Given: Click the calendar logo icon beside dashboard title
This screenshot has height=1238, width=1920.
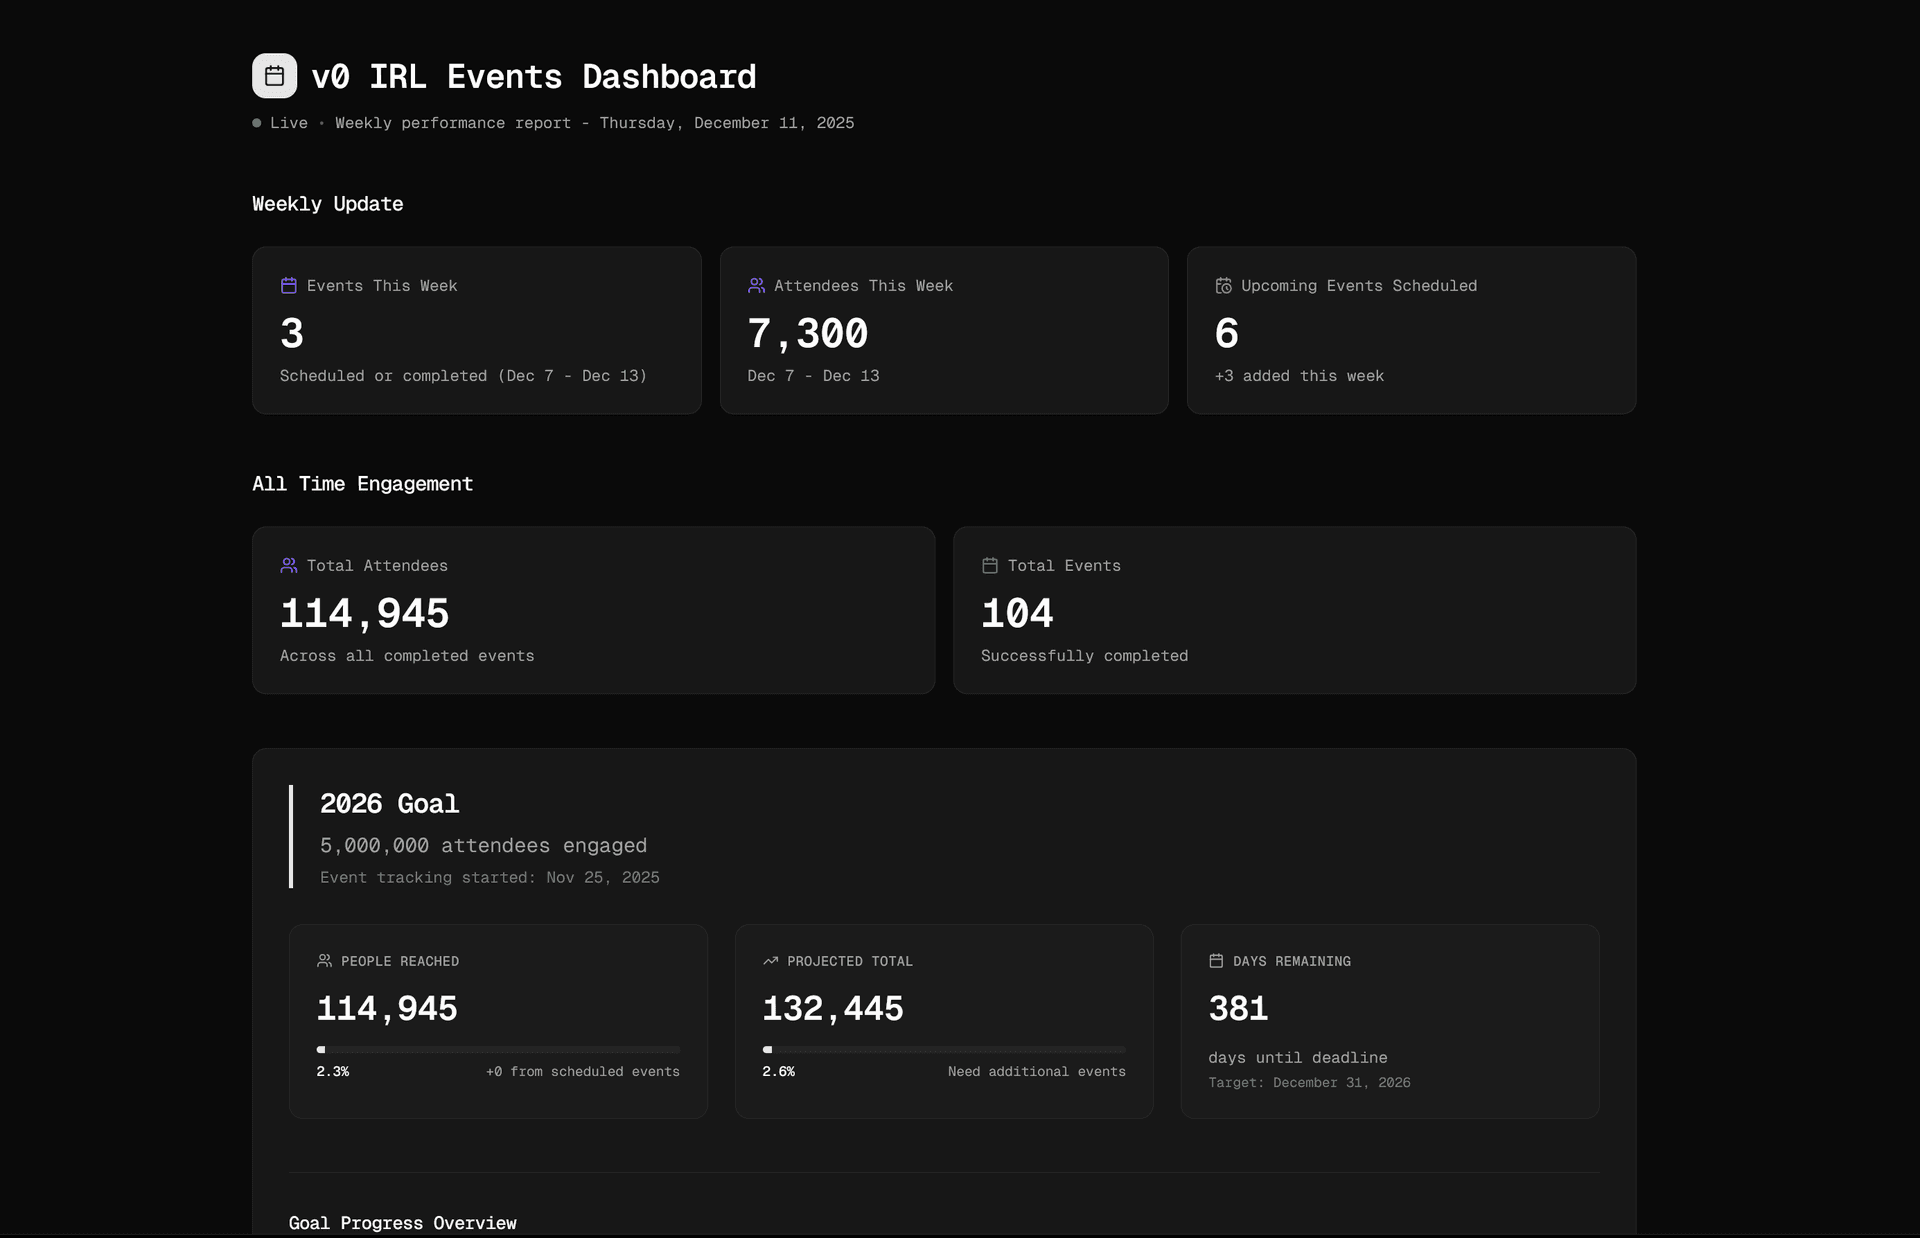Looking at the screenshot, I should click(x=274, y=76).
